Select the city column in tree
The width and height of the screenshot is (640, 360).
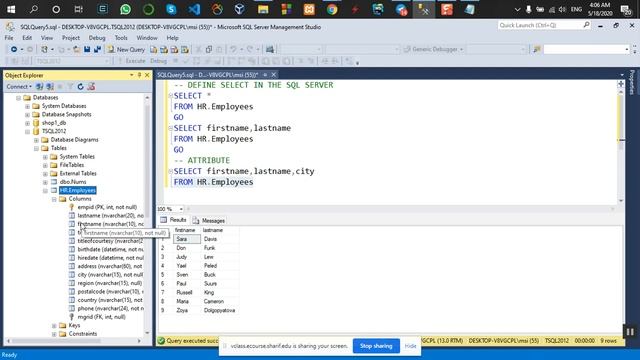click(x=110, y=275)
